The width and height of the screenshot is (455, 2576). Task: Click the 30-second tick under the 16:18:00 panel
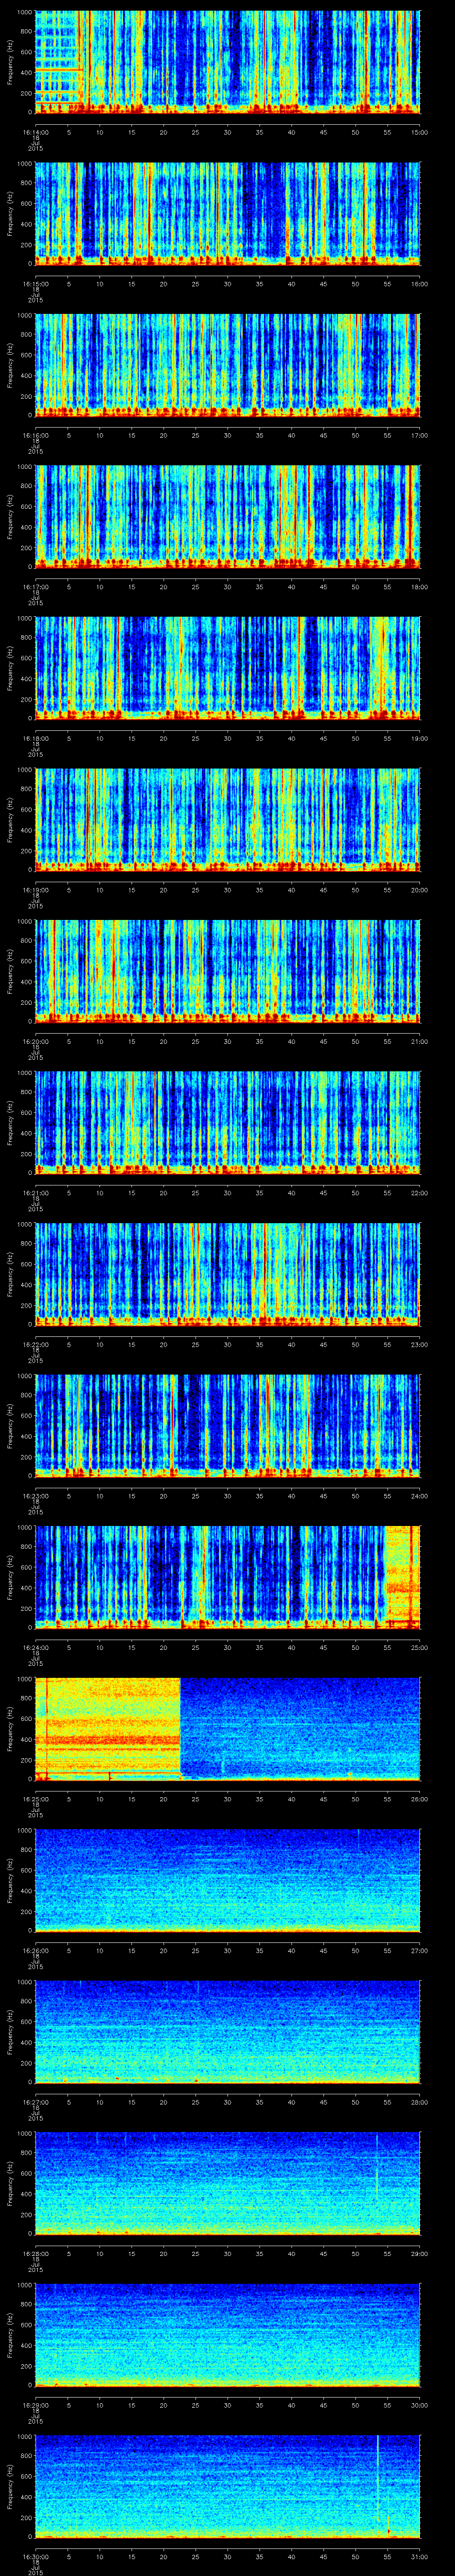[x=228, y=738]
